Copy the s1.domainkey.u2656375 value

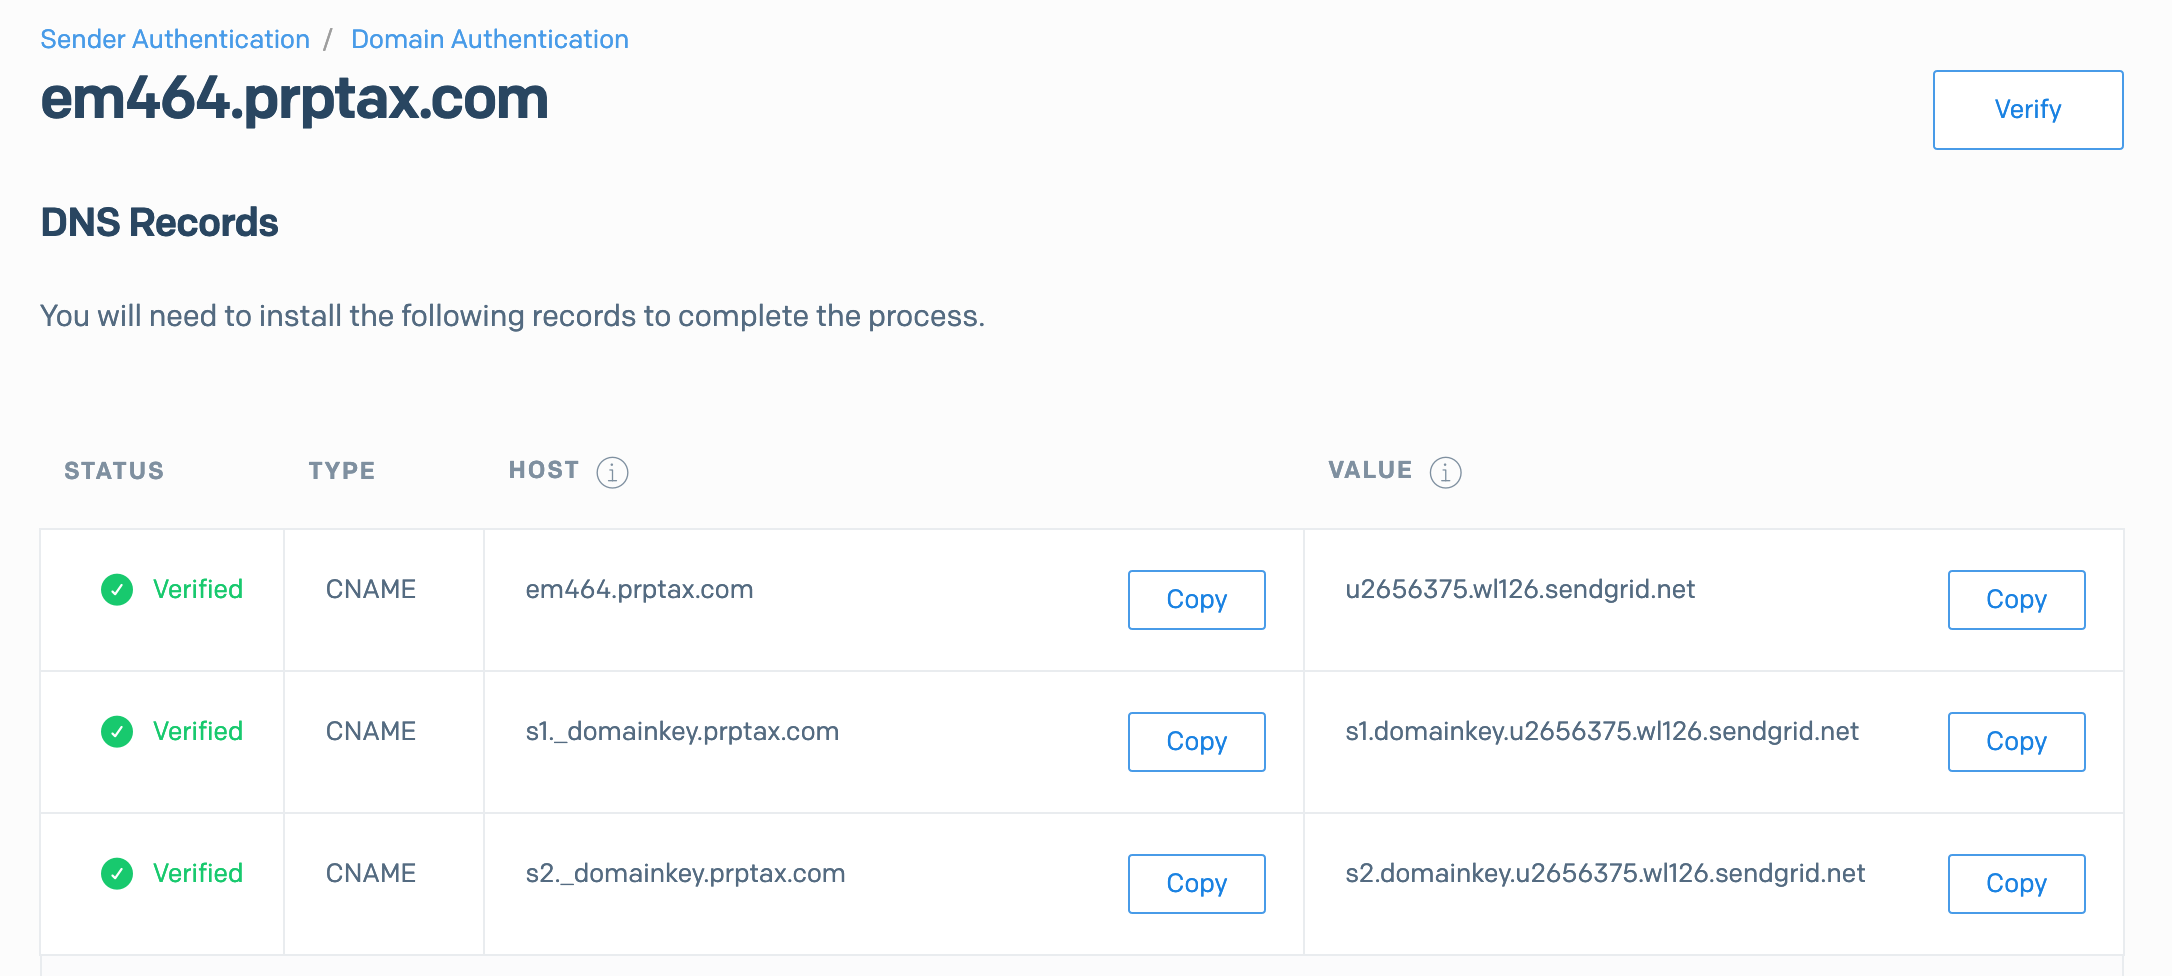pyautogui.click(x=2016, y=742)
